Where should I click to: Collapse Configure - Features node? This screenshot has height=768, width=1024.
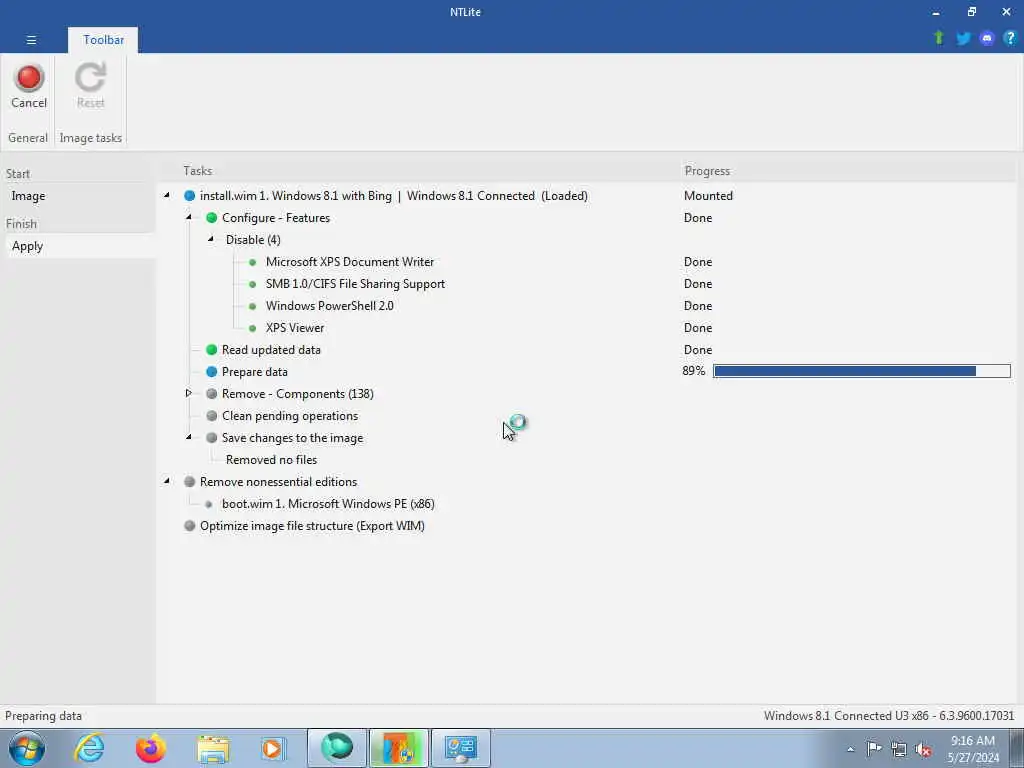[x=189, y=217]
